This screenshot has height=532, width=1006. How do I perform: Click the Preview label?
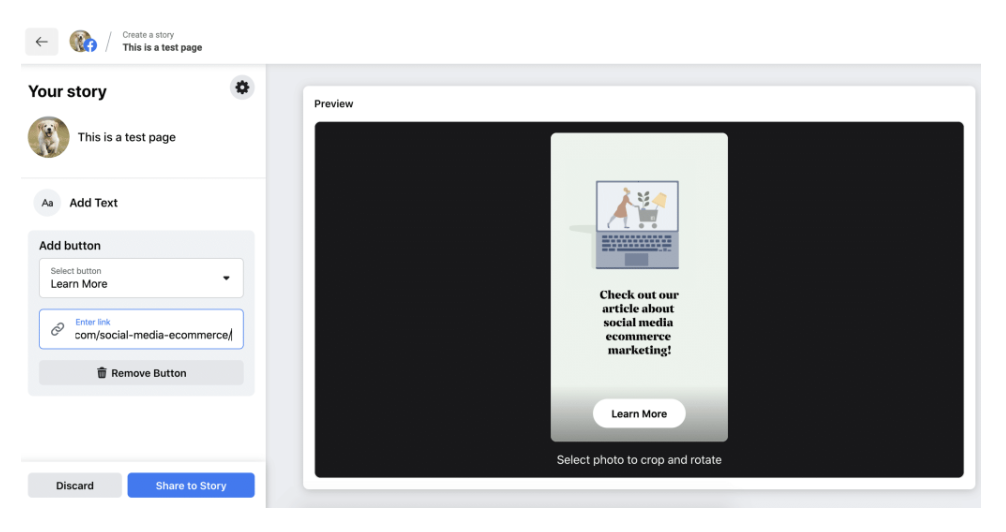click(x=334, y=104)
